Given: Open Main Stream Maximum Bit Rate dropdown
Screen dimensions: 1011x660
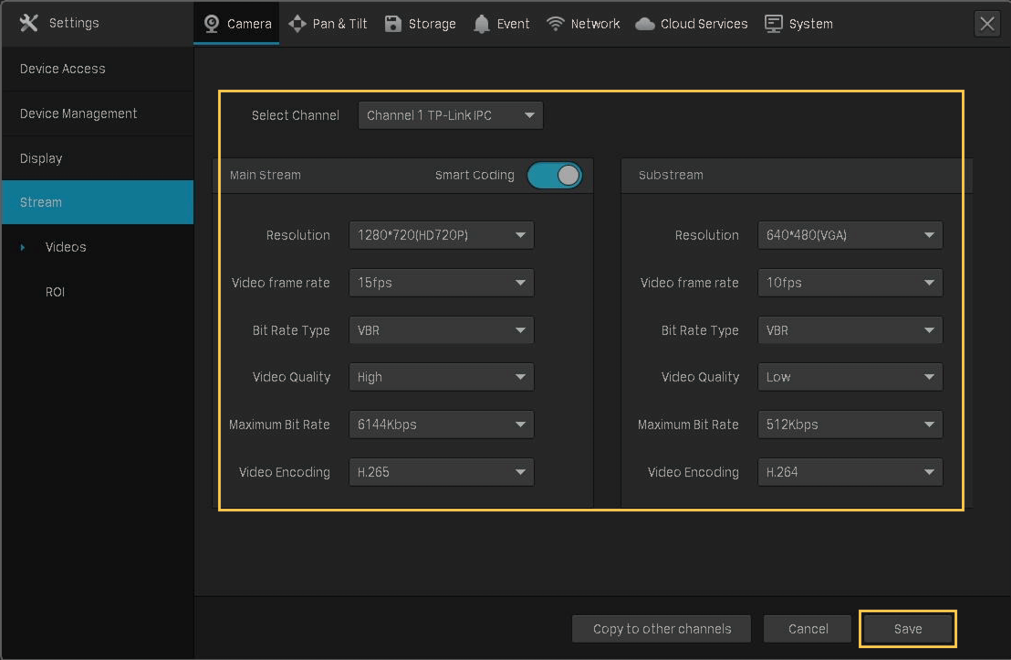Looking at the screenshot, I should point(441,424).
